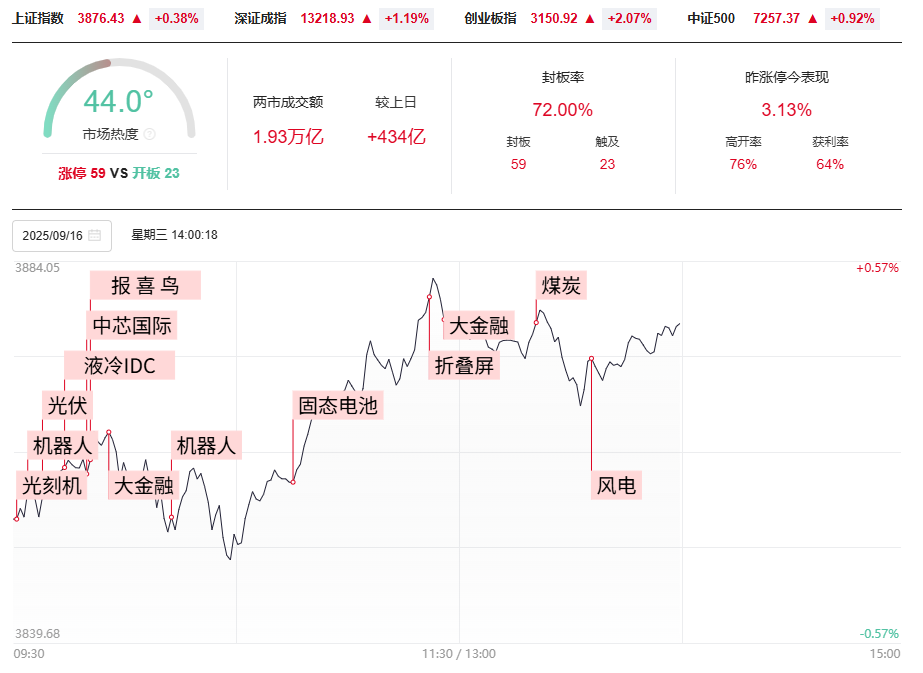This screenshot has height=673, width=923.
Task: Open the calendar icon in the date field
Action: pos(95,236)
